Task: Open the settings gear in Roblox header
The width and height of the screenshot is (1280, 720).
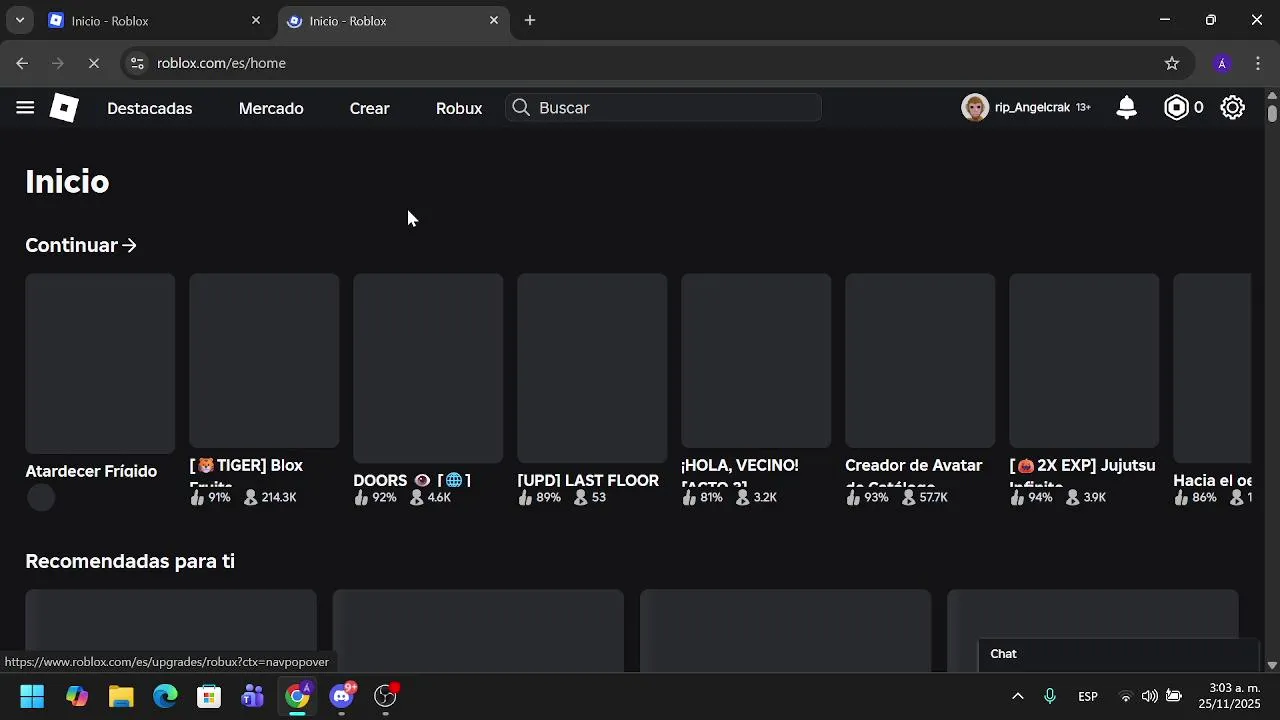Action: coord(1232,108)
